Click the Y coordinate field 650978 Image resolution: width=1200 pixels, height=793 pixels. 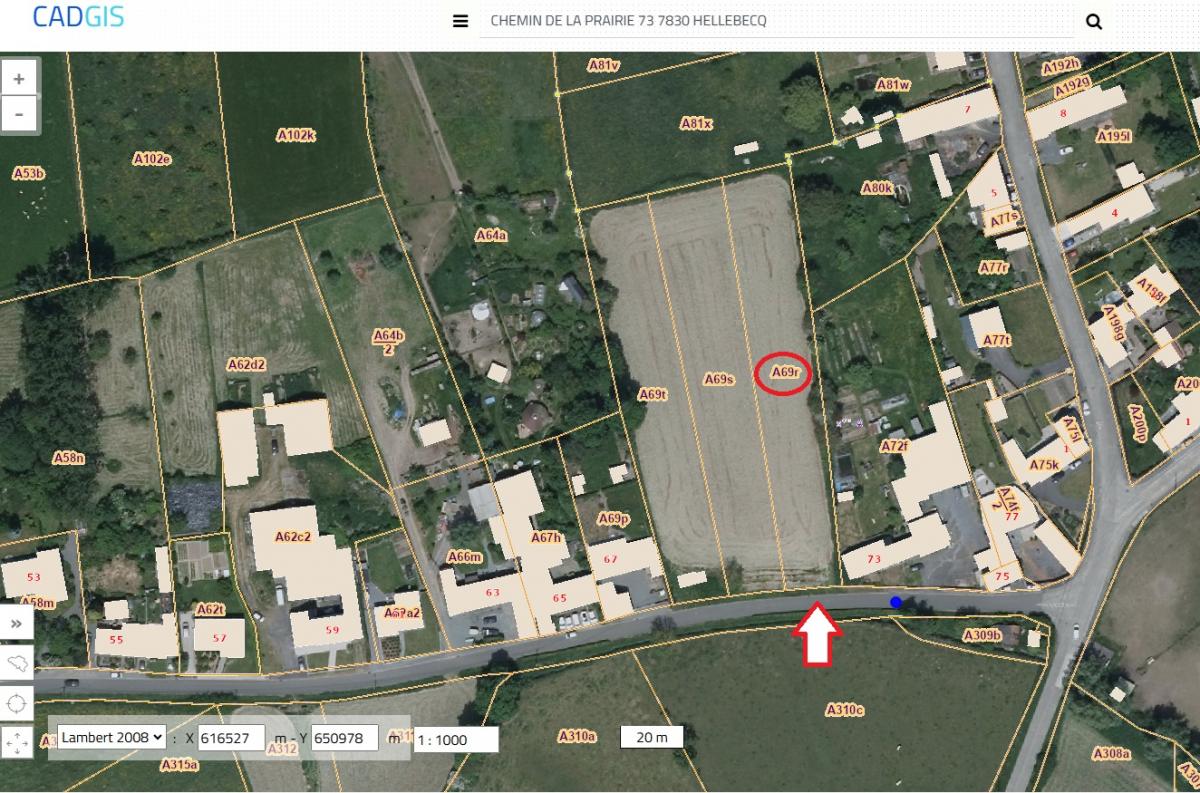click(x=345, y=738)
